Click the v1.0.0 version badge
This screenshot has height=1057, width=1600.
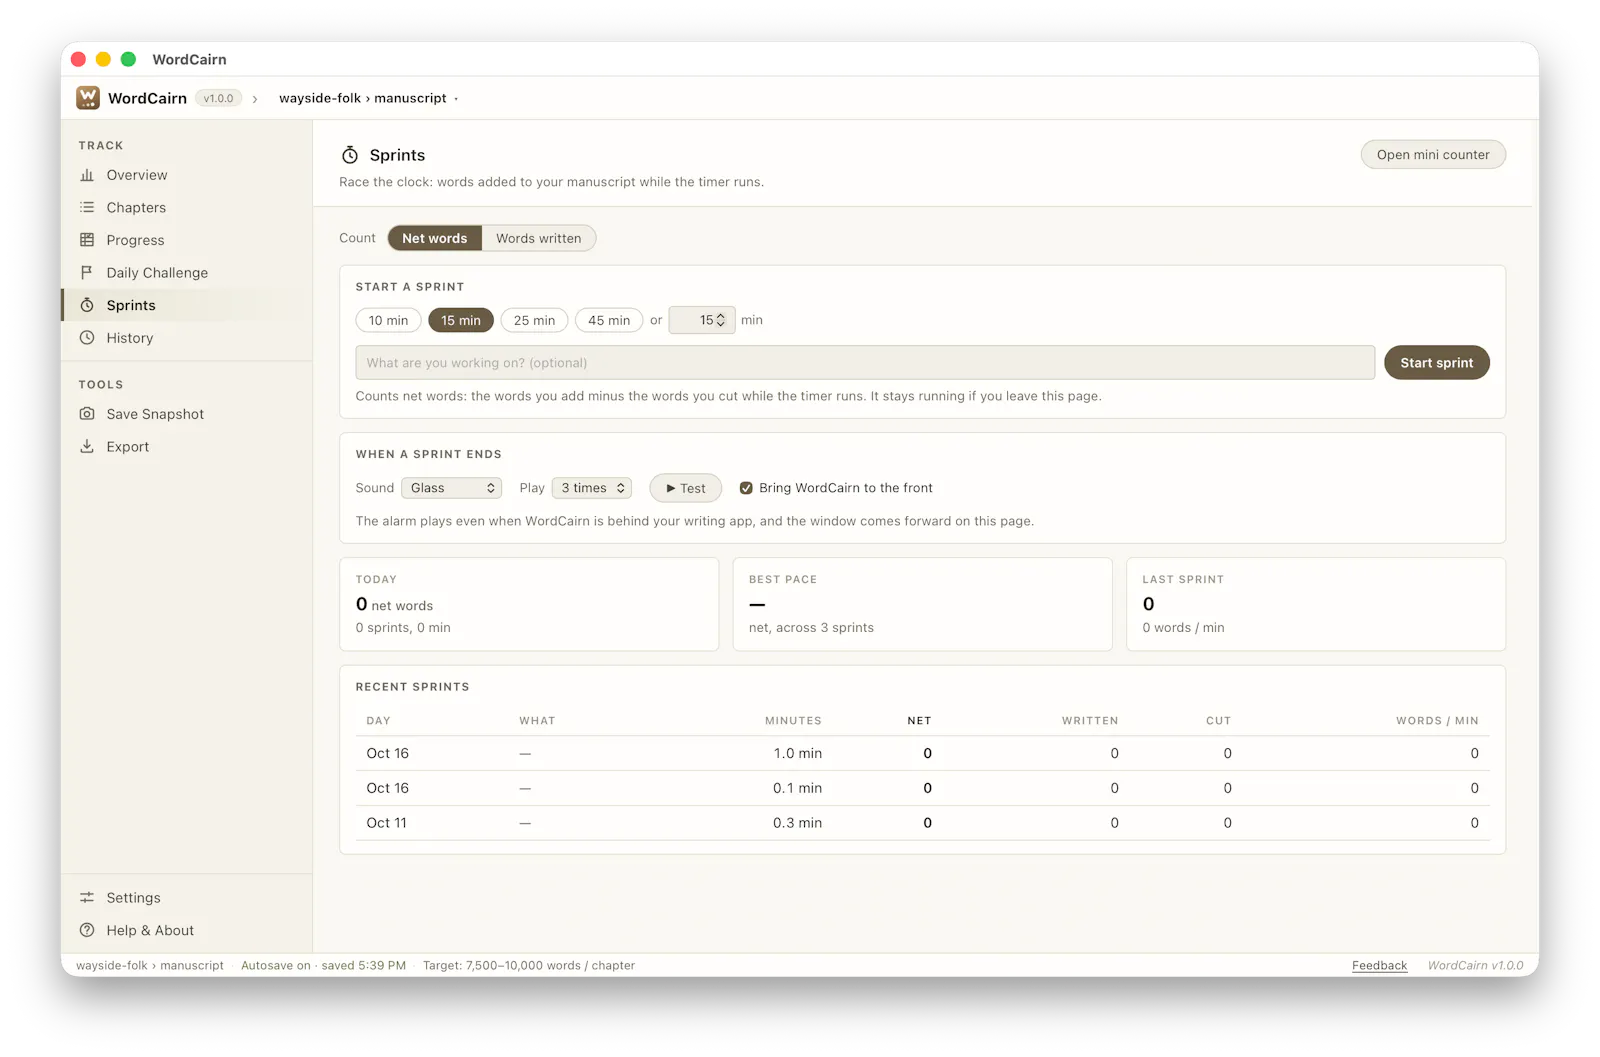click(x=218, y=98)
